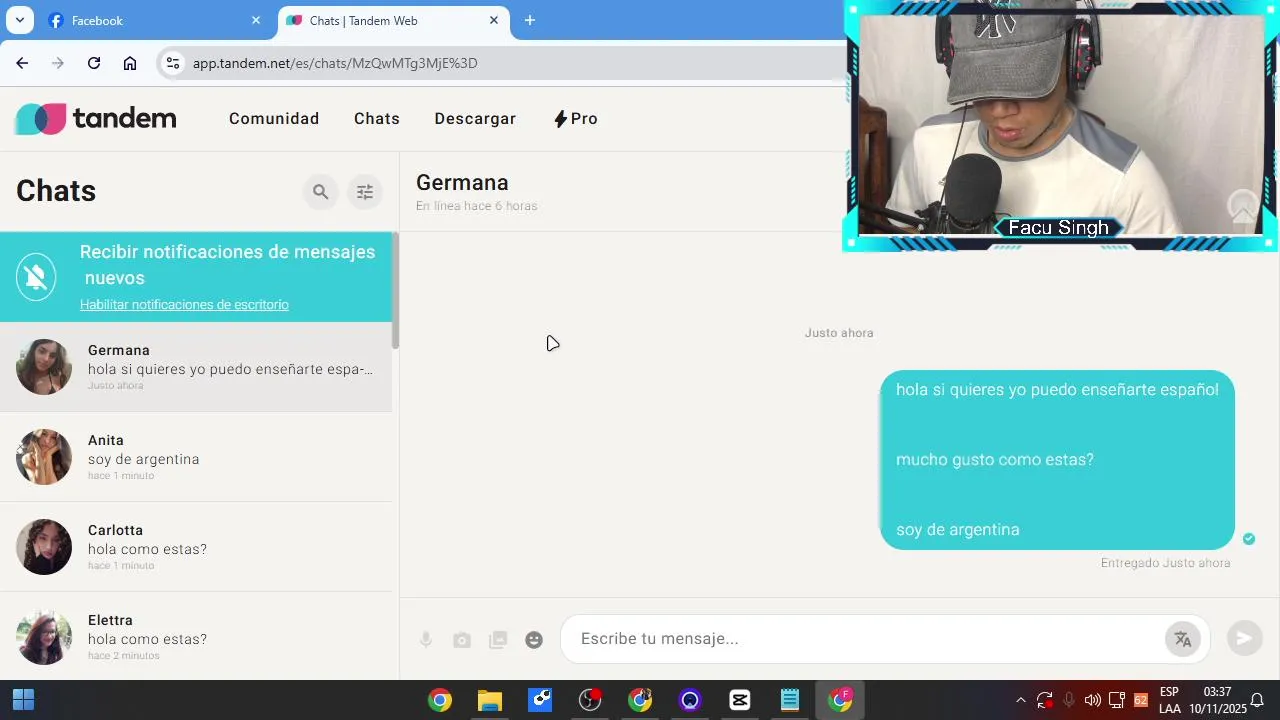Click the Tandem logo
1280x720 pixels.
96,119
